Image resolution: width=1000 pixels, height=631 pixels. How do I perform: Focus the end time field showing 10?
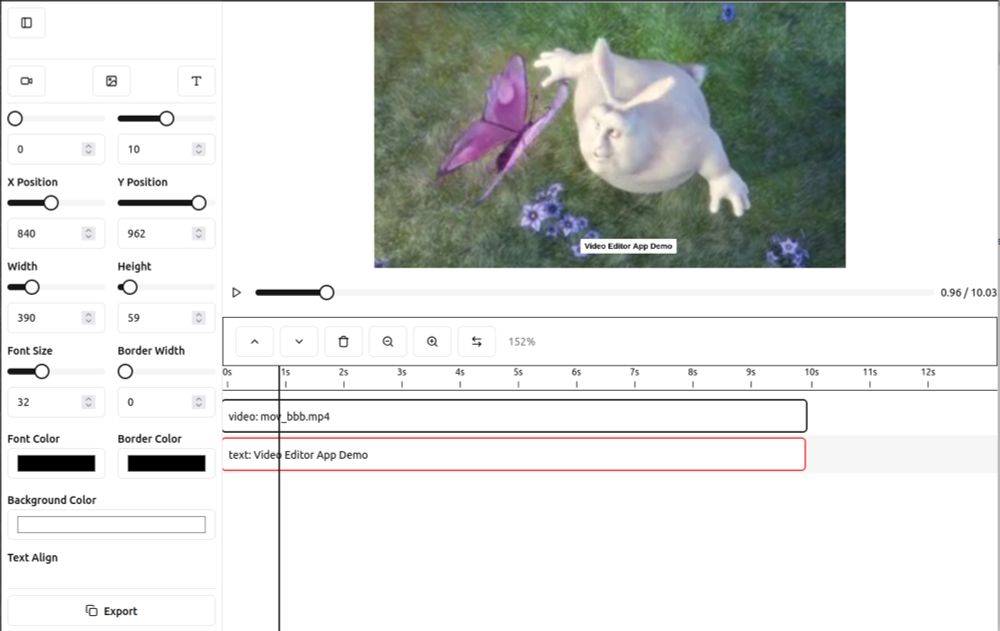[x=166, y=149]
